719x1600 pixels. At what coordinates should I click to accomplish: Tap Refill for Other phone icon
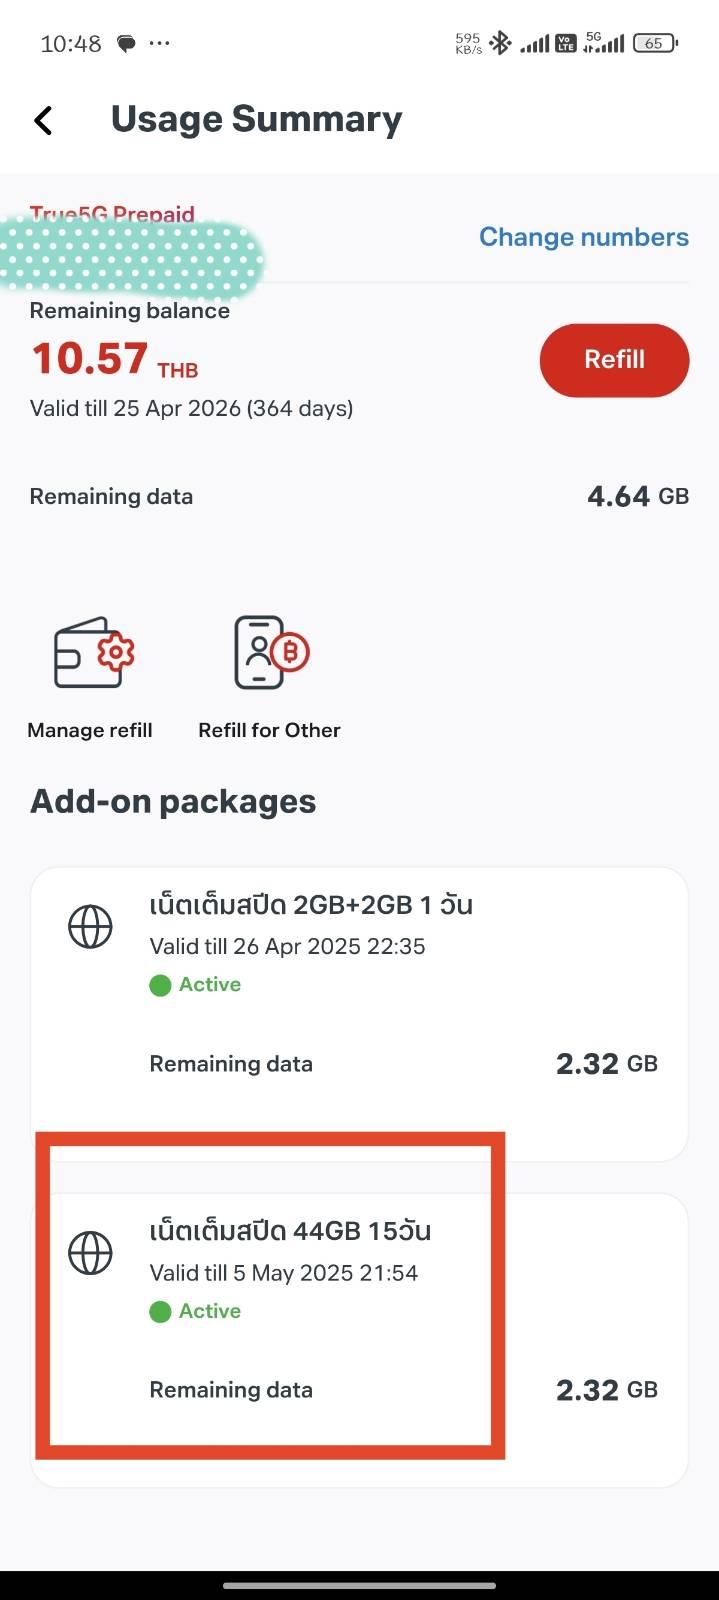click(x=270, y=652)
